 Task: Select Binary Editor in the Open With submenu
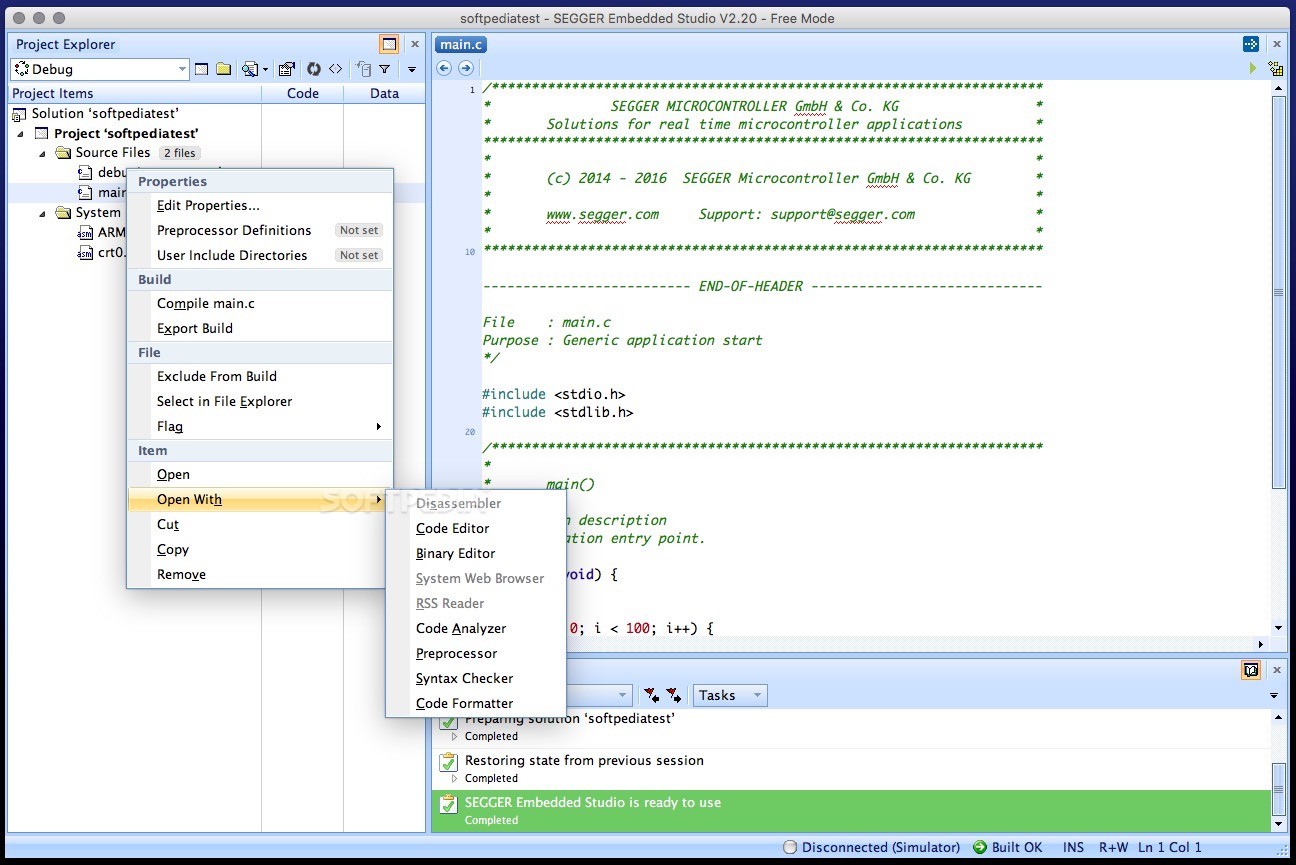(476, 553)
